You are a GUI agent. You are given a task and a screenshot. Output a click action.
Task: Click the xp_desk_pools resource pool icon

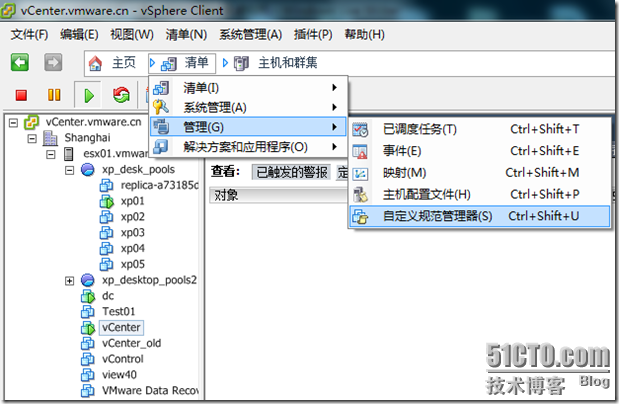point(88,170)
